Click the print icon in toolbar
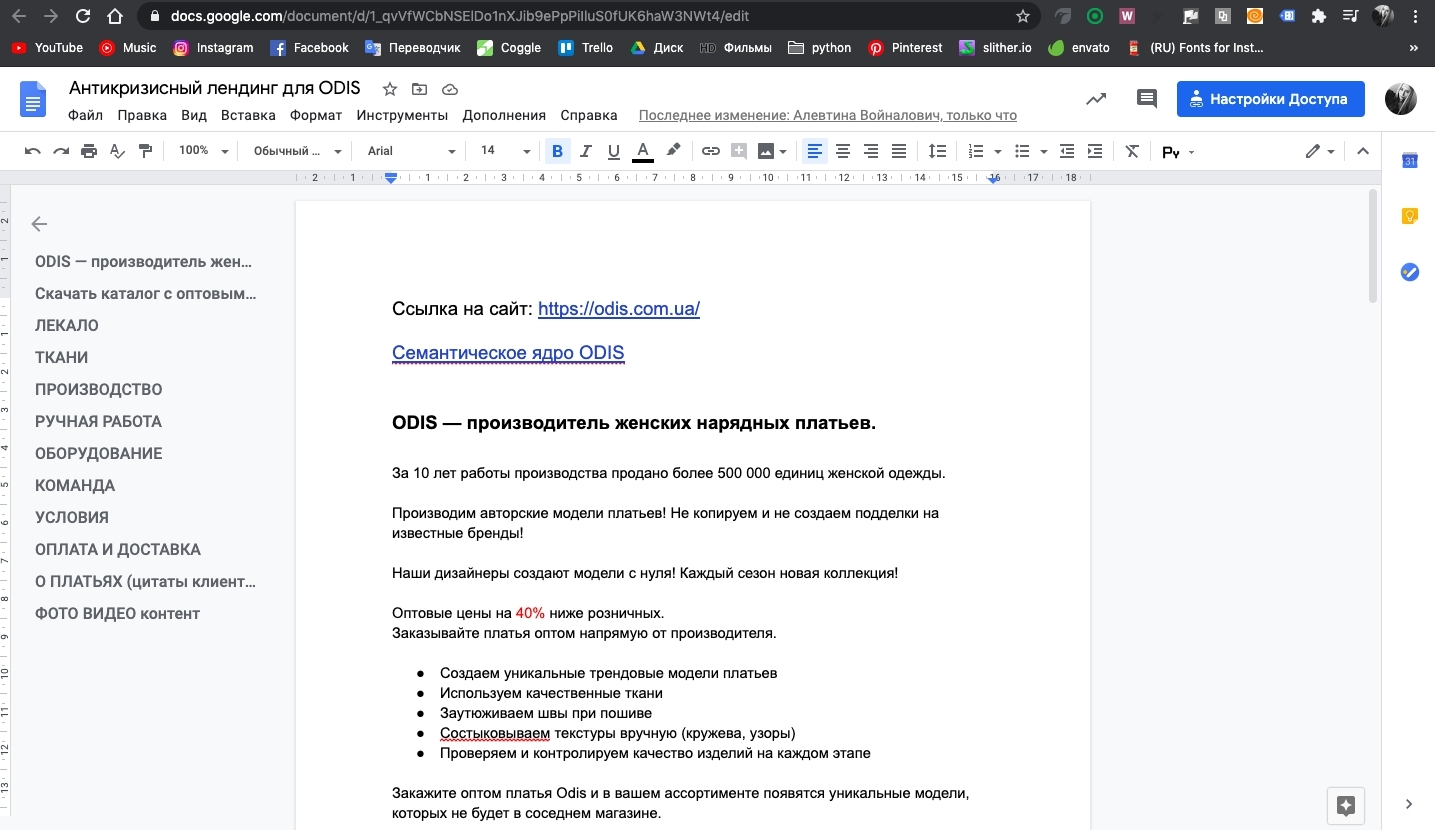Image resolution: width=1435 pixels, height=830 pixels. click(x=89, y=151)
